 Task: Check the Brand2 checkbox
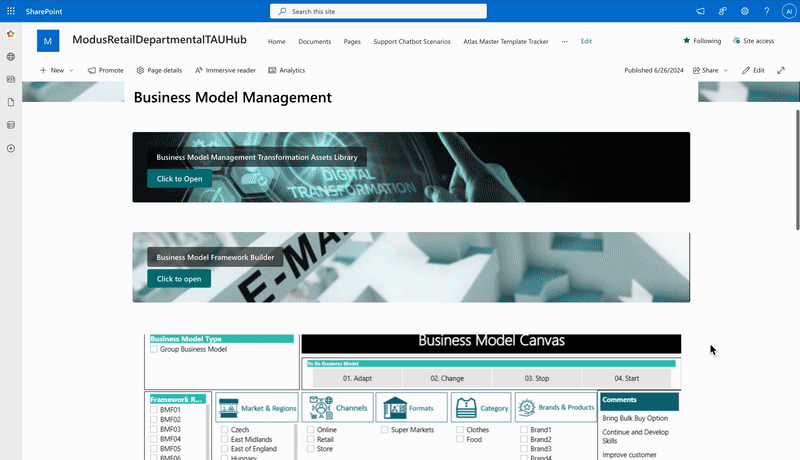pos(524,439)
